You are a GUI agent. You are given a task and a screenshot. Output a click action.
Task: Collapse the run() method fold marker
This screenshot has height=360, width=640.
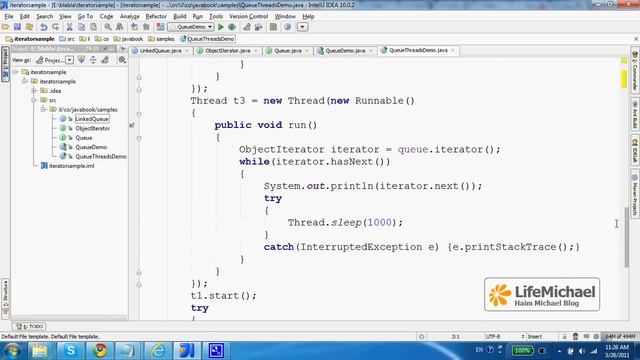[x=139, y=138]
